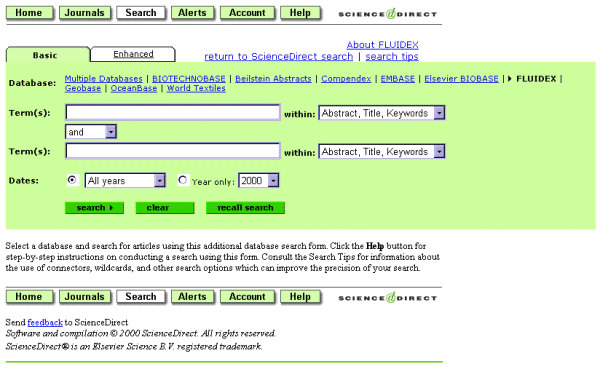Open Help in top navigation
This screenshot has width=600, height=372.
(x=300, y=13)
